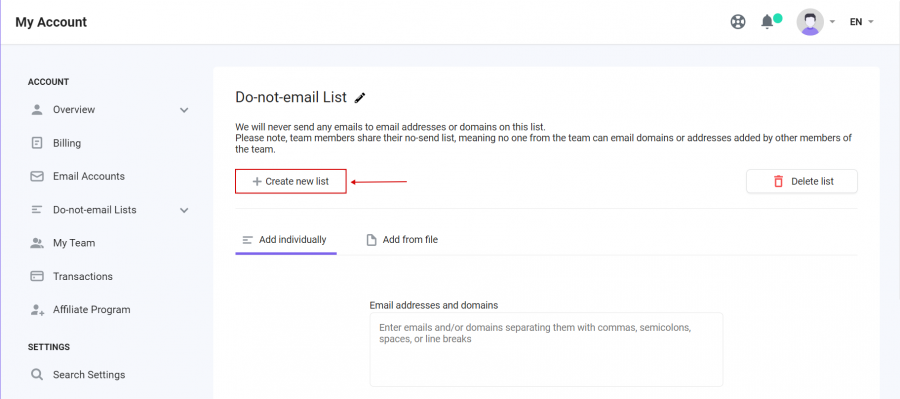Click the Affiliate Program icon
Screen dimensions: 900x399
[x=37, y=309]
